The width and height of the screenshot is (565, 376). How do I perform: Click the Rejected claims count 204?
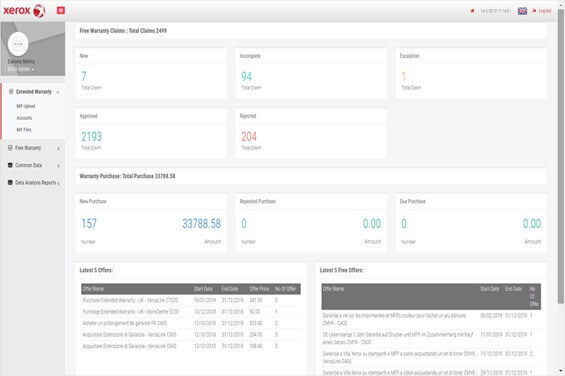(249, 137)
